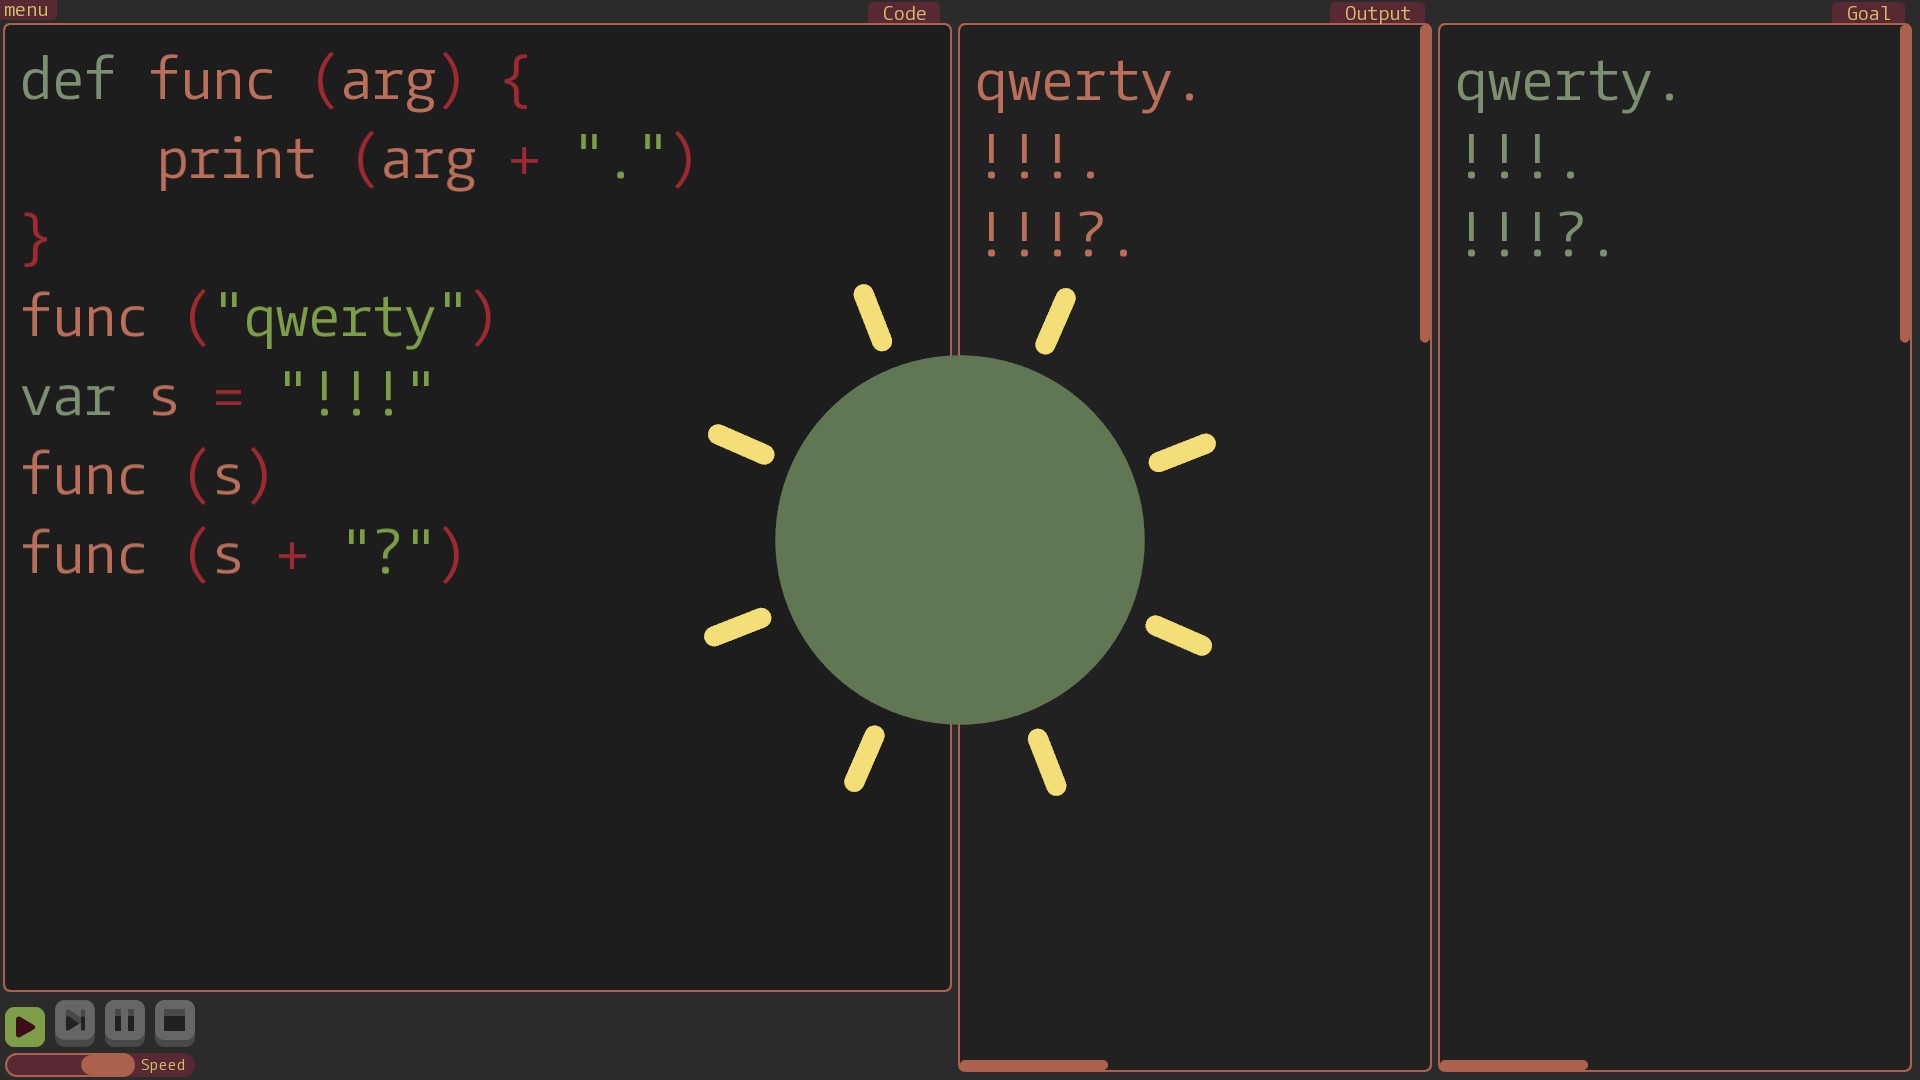The width and height of the screenshot is (1920, 1080).
Task: Click the Output panel vertical scrollbar
Action: 1425,185
